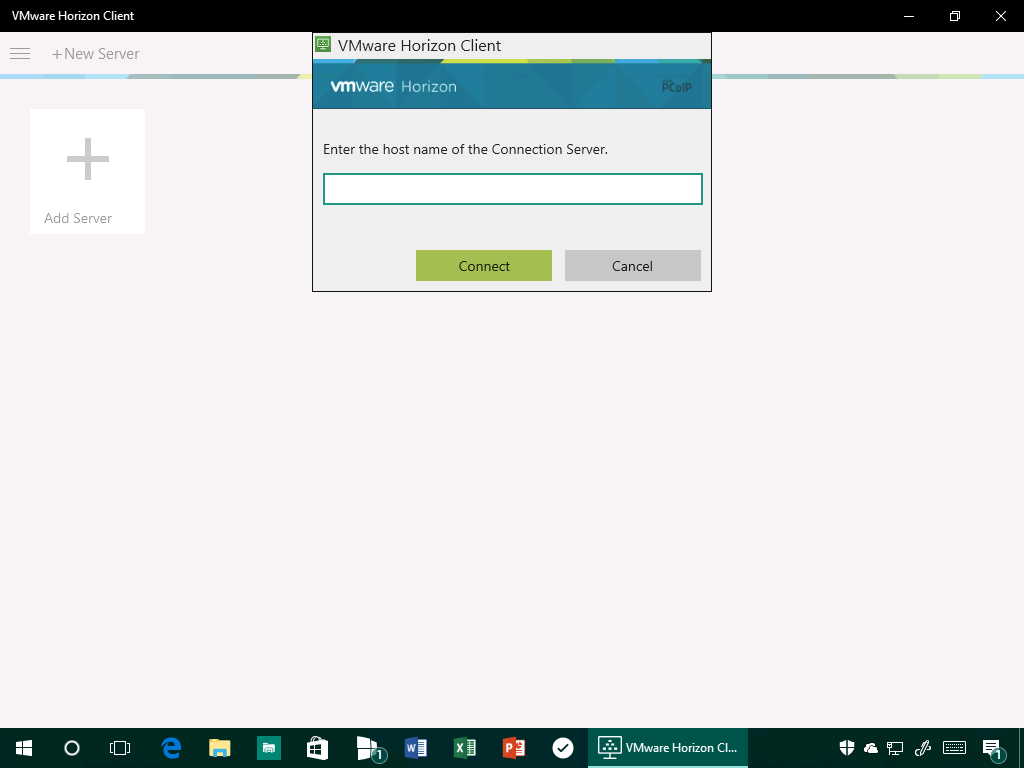The height and width of the screenshot is (768, 1024).
Task: Click the Connect button
Action: click(484, 266)
